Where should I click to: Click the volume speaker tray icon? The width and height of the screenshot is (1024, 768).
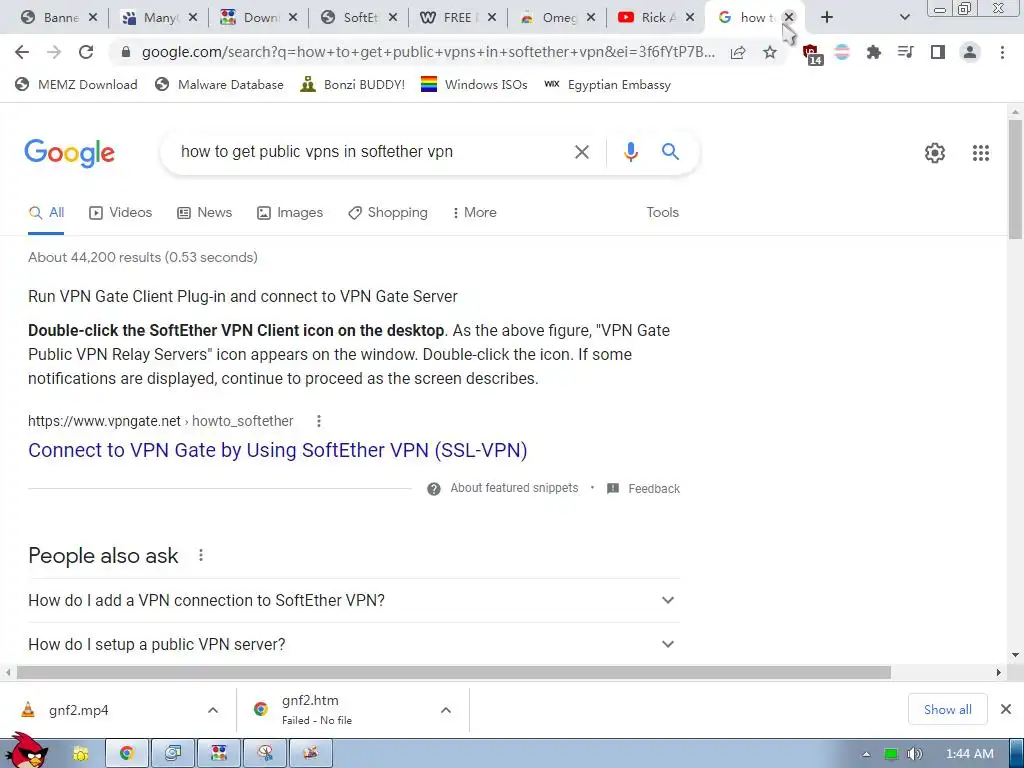tap(915, 754)
